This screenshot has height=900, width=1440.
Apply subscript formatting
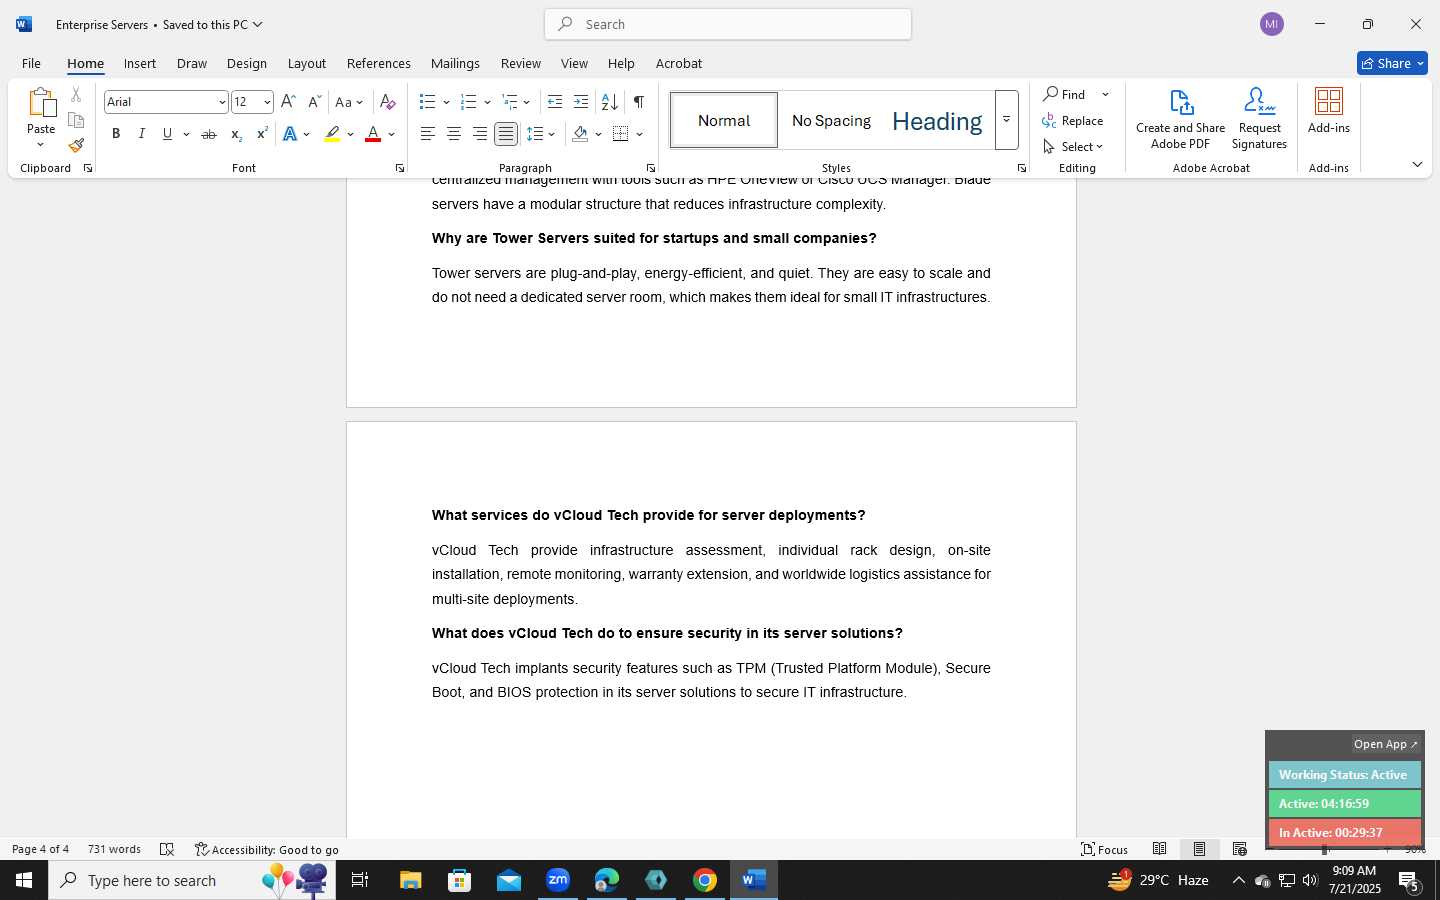[236, 134]
